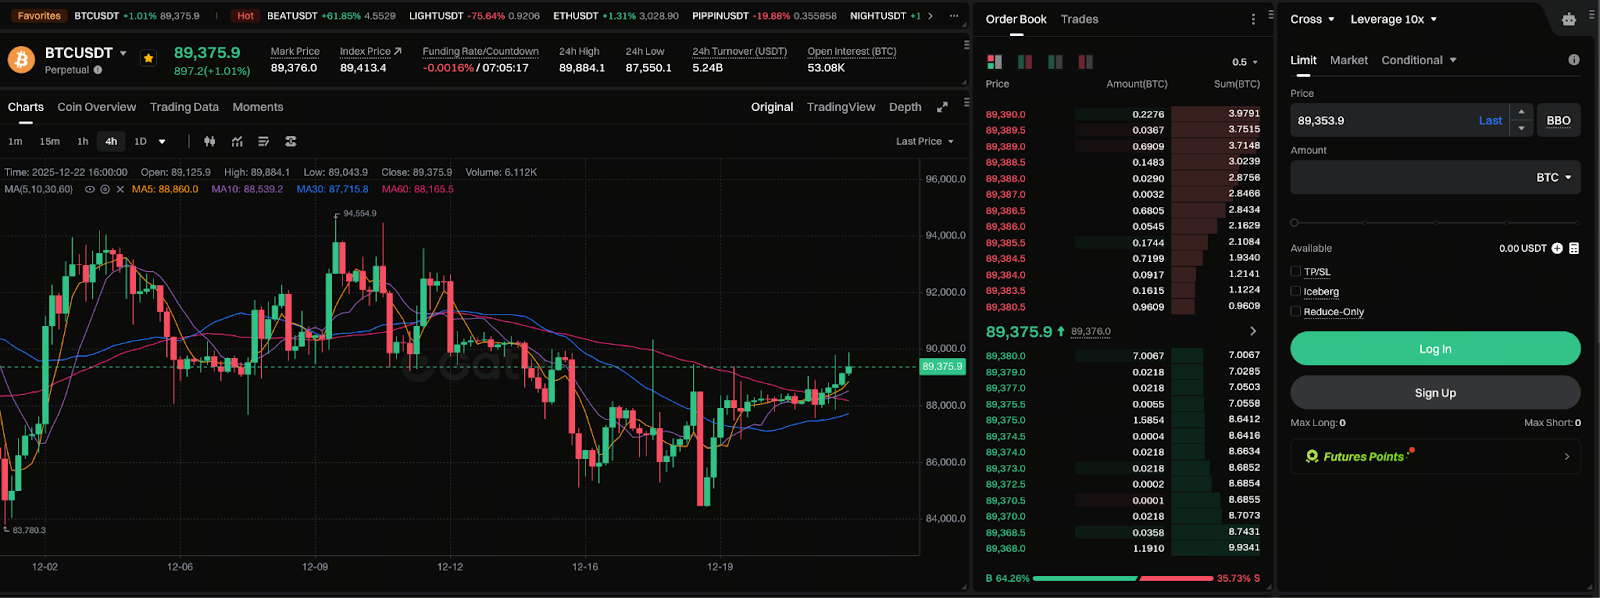
Task: Toggle MA indicator visibility eye
Action: click(90, 189)
